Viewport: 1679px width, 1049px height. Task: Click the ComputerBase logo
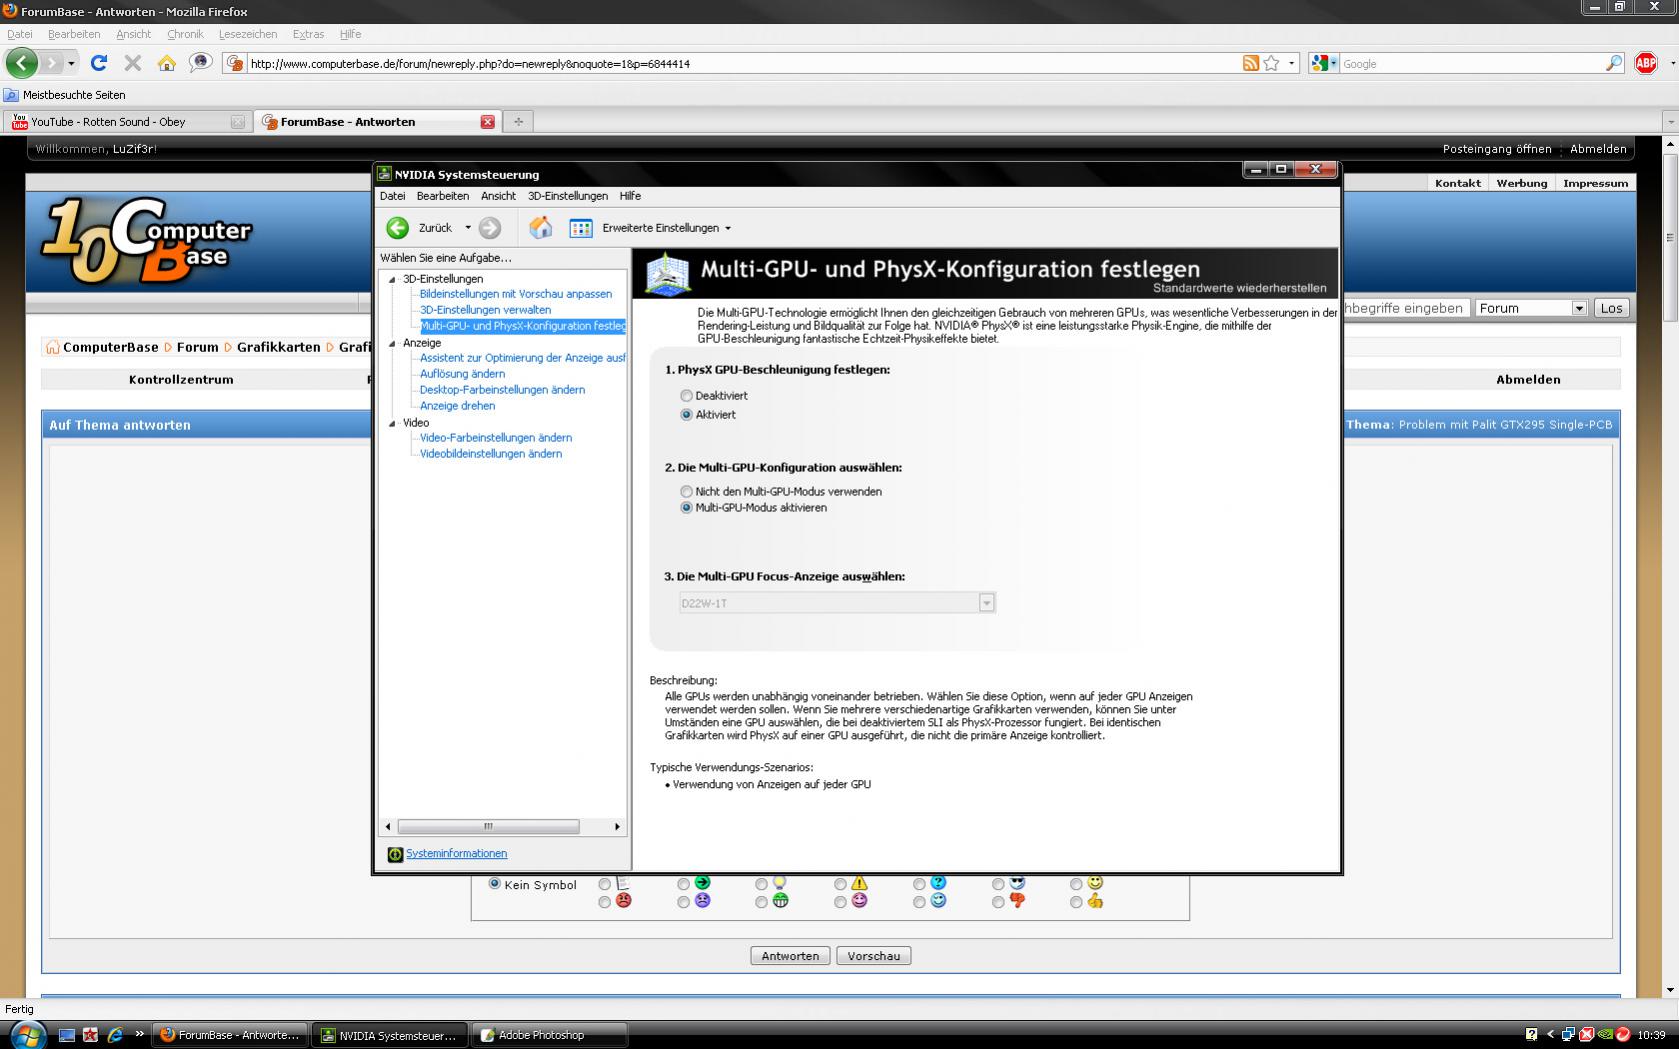click(146, 240)
